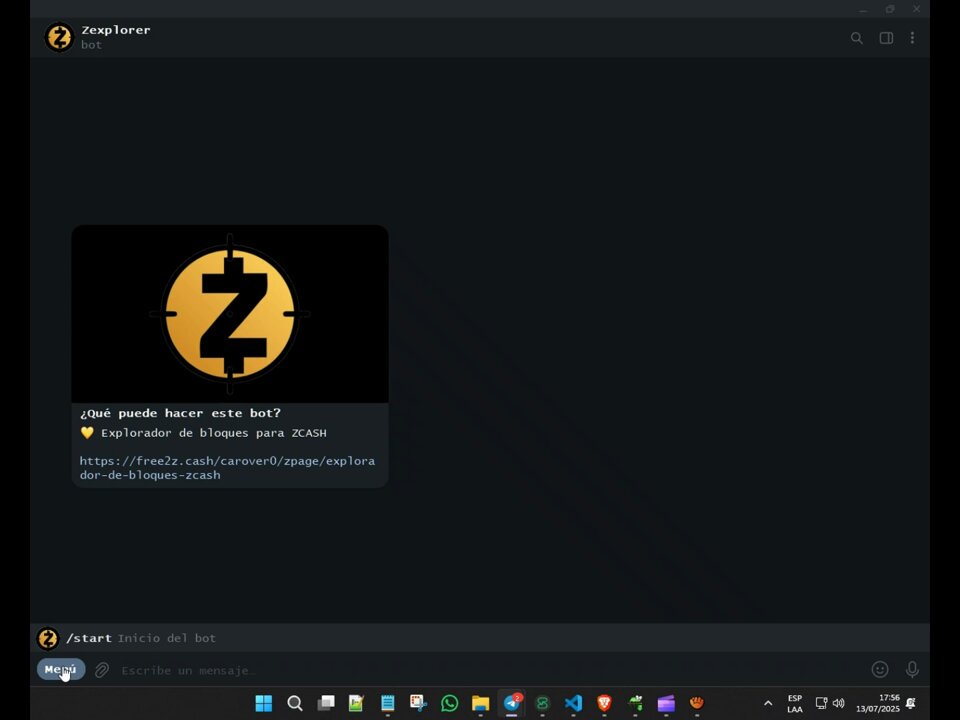The height and width of the screenshot is (720, 960).
Task: Click the Zexplorer avatar in header
Action: 59,37
